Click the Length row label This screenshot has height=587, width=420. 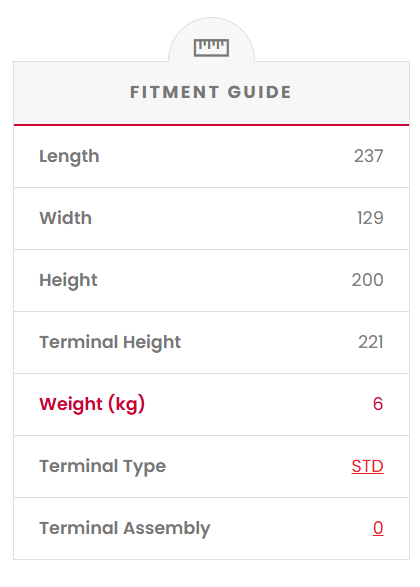pos(69,156)
